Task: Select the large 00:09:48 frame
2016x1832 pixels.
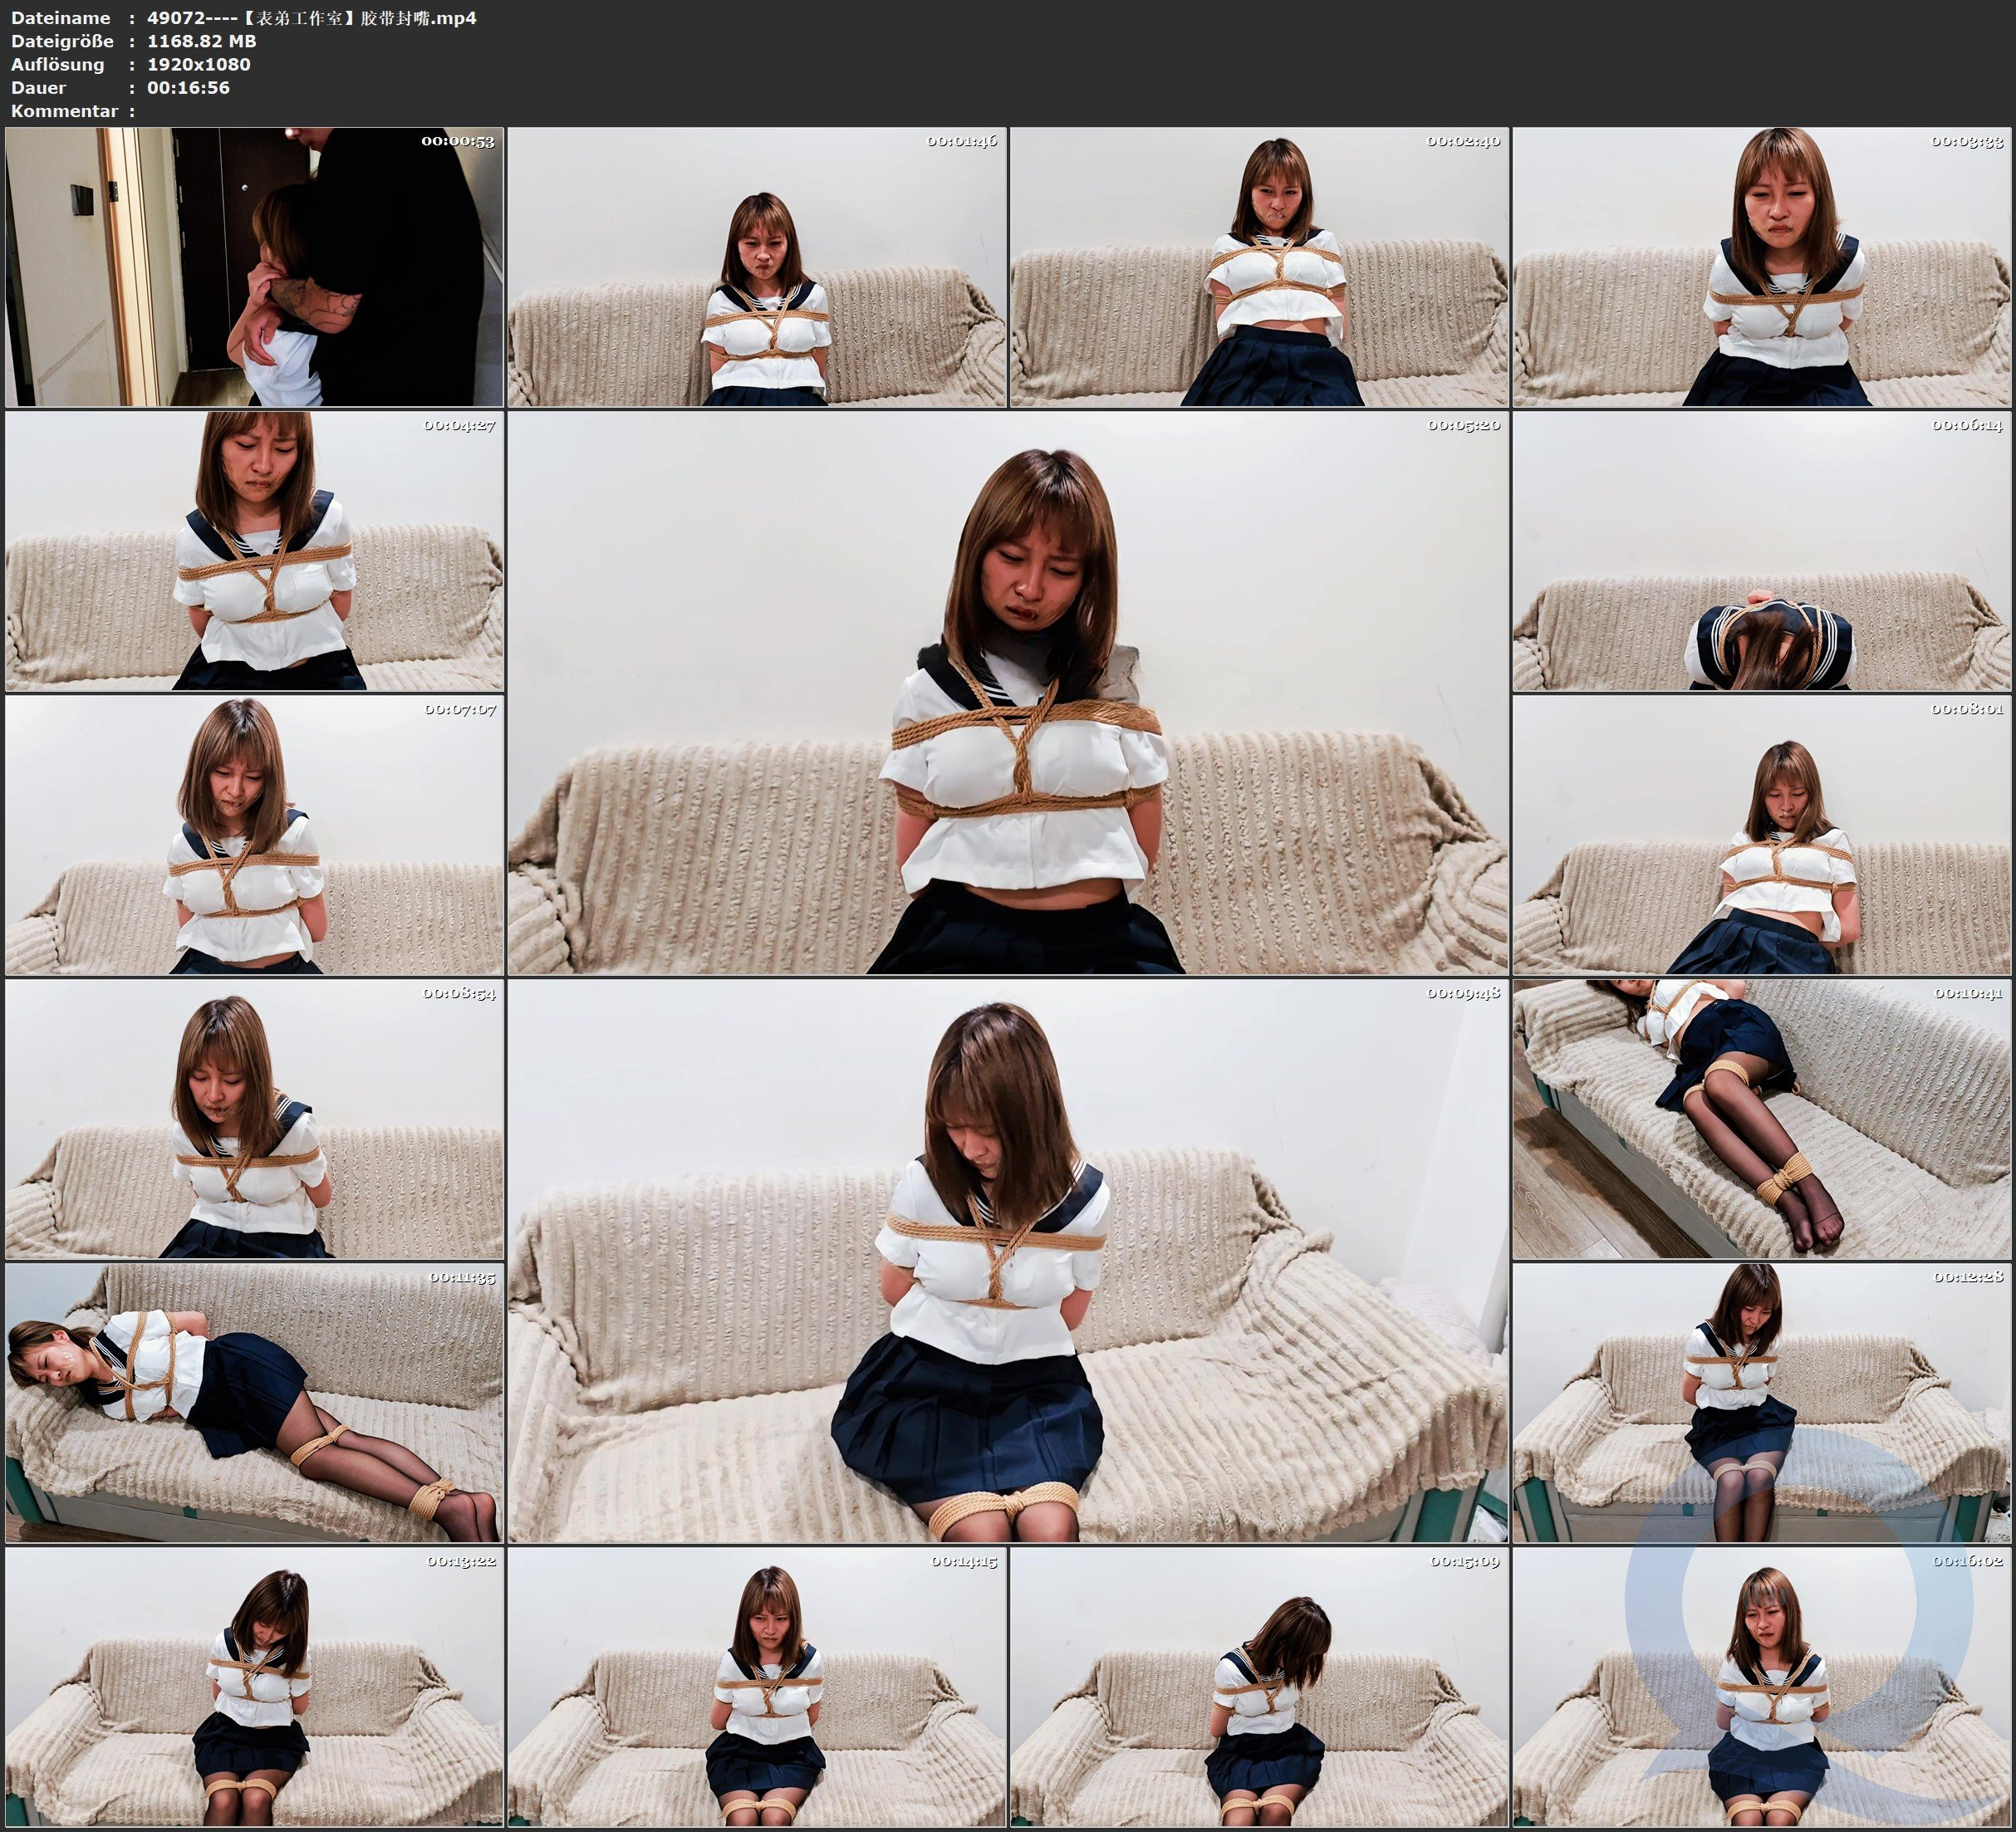Action: [x=1008, y=1261]
